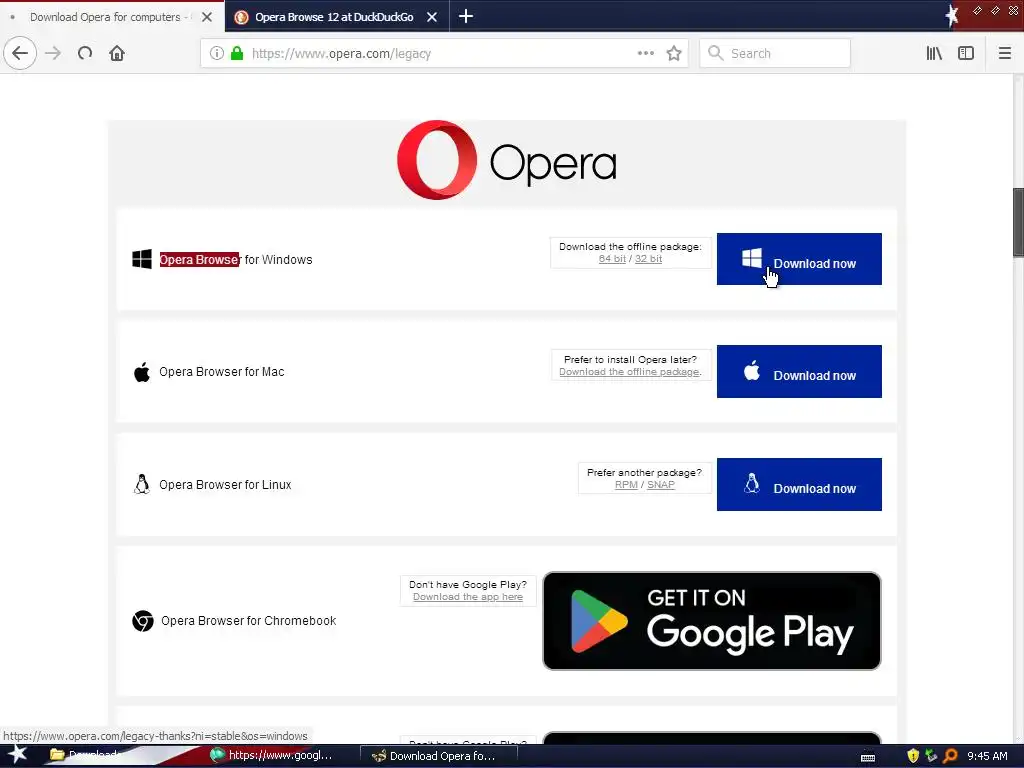1024x768 pixels.
Task: Open the yellow shield security tray icon
Action: tap(913, 756)
